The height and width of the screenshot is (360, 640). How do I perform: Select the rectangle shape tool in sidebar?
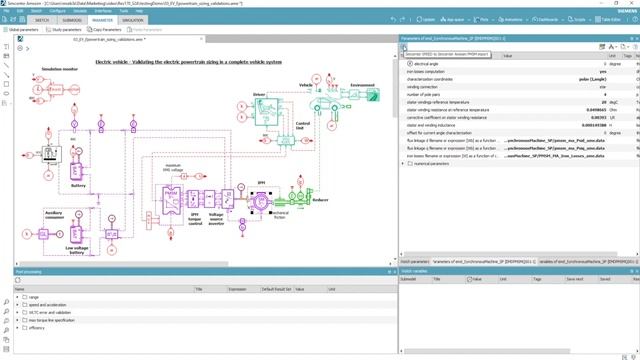click(6, 84)
